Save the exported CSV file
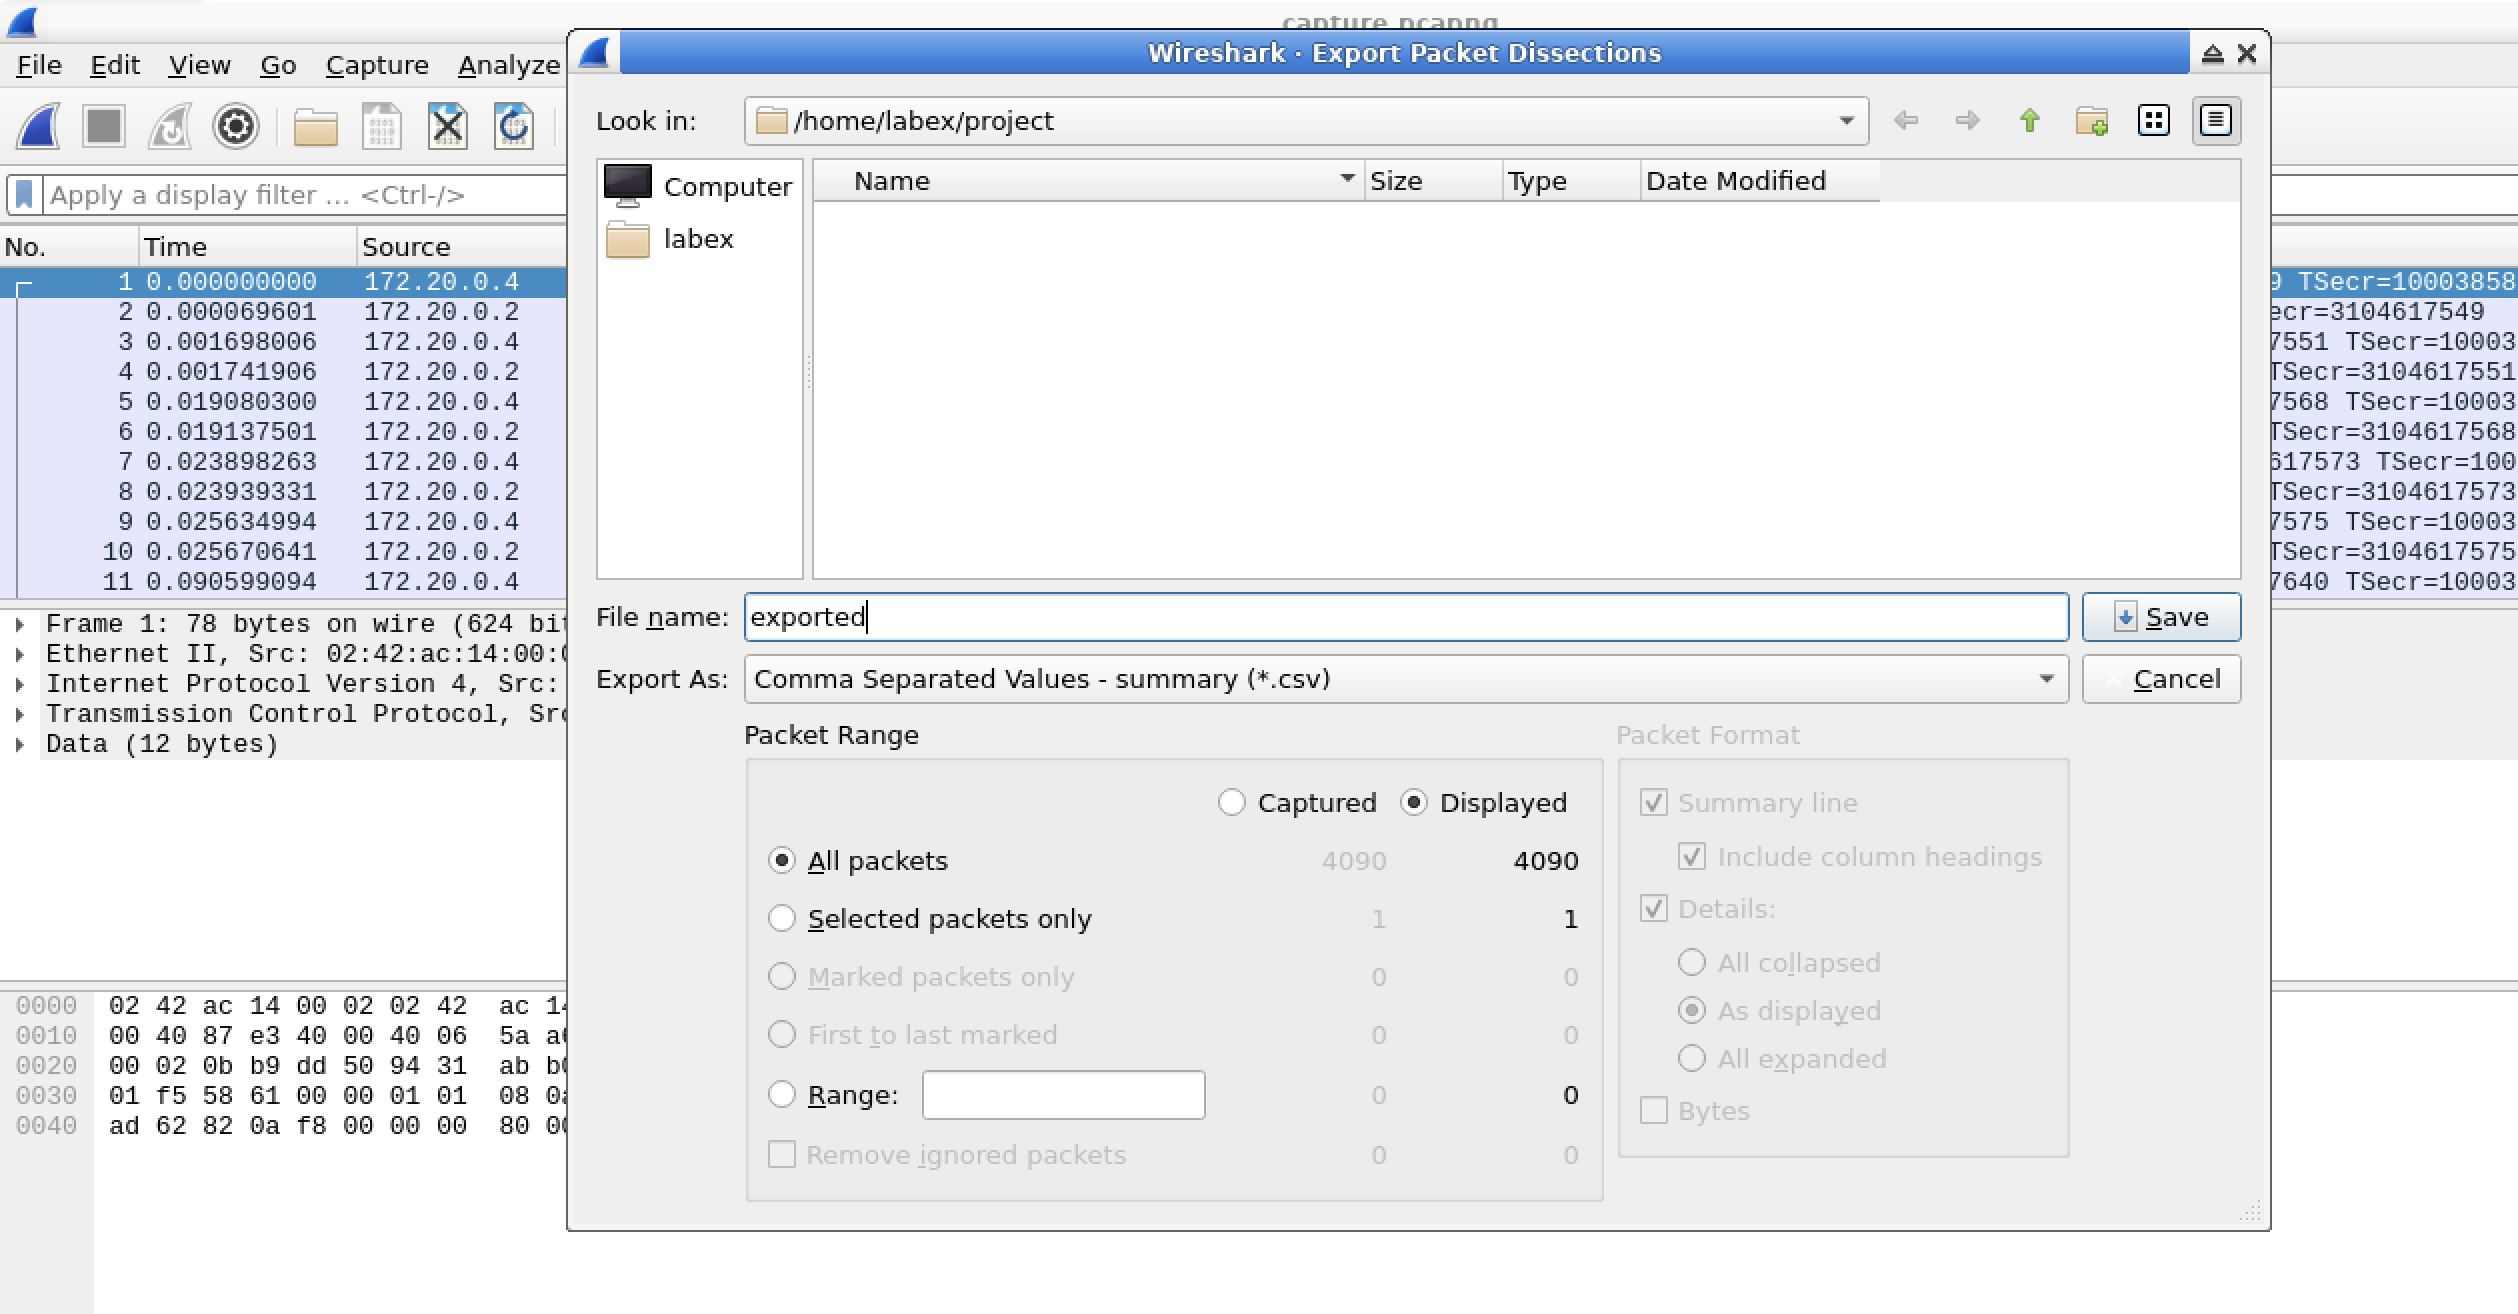Viewport: 2518px width, 1314px height. [2161, 617]
